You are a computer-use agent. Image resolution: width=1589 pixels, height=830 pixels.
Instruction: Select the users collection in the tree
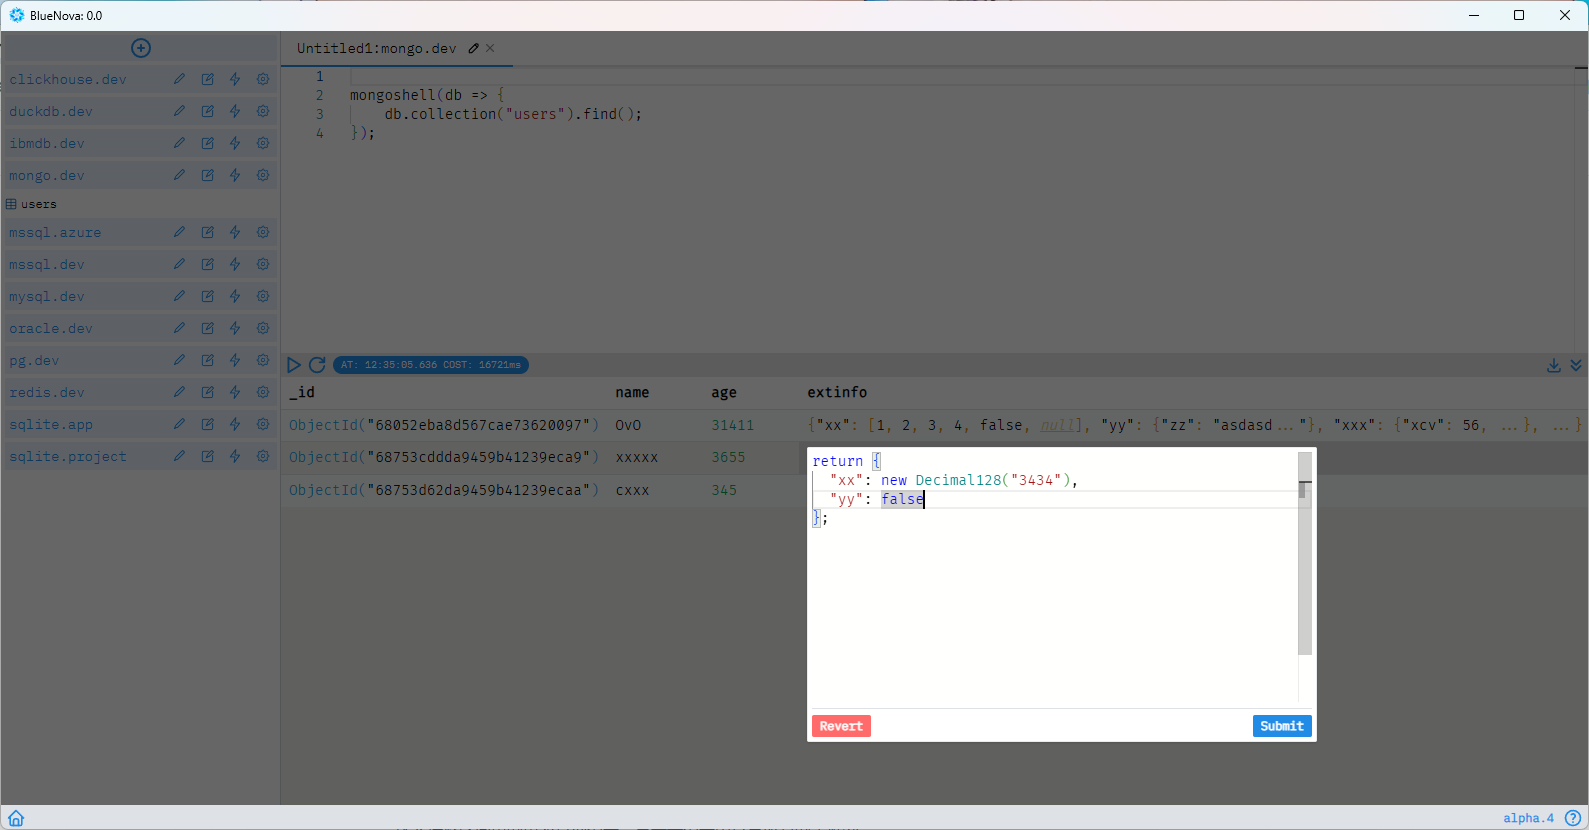pos(39,204)
